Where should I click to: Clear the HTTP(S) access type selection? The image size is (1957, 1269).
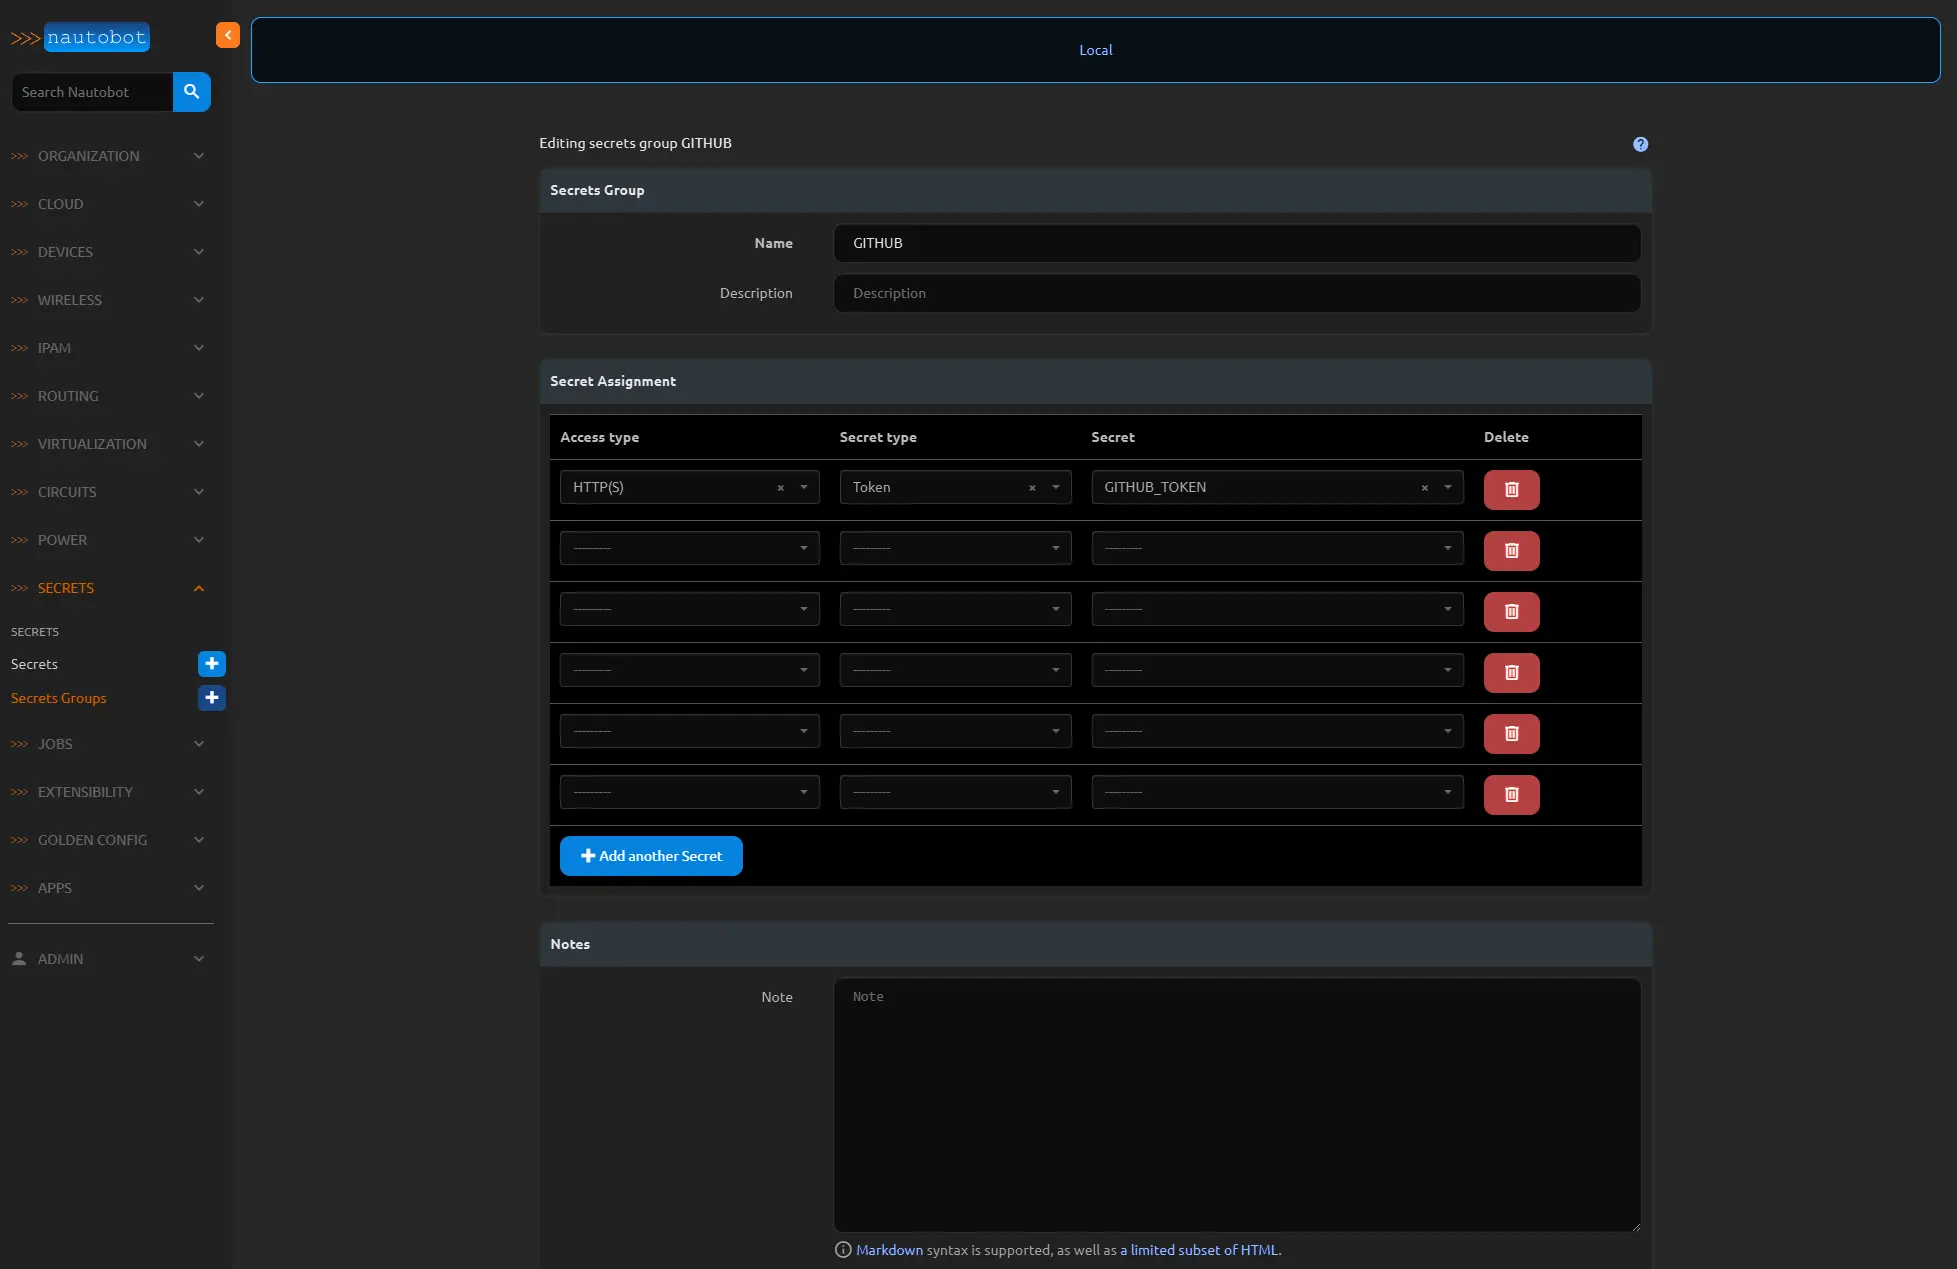[781, 488]
